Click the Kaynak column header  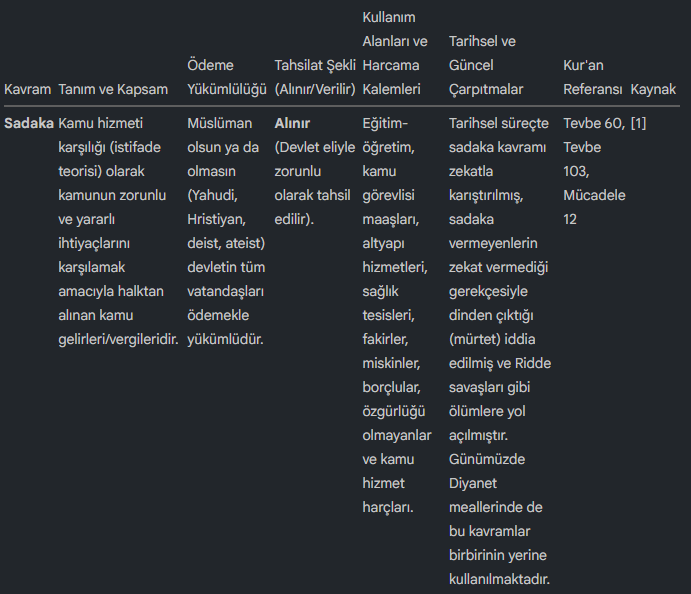pyautogui.click(x=653, y=89)
